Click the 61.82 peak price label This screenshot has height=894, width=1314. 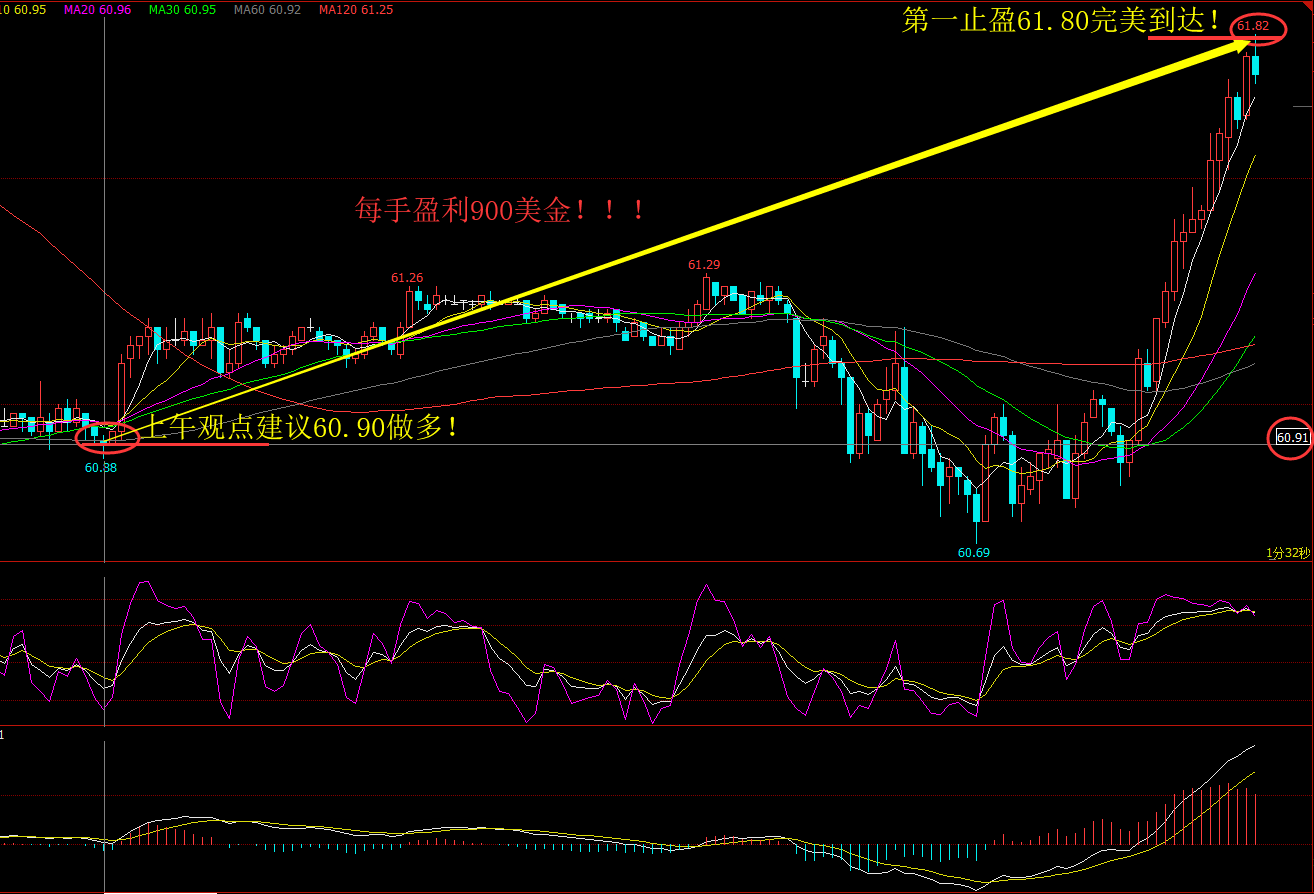[1253, 26]
